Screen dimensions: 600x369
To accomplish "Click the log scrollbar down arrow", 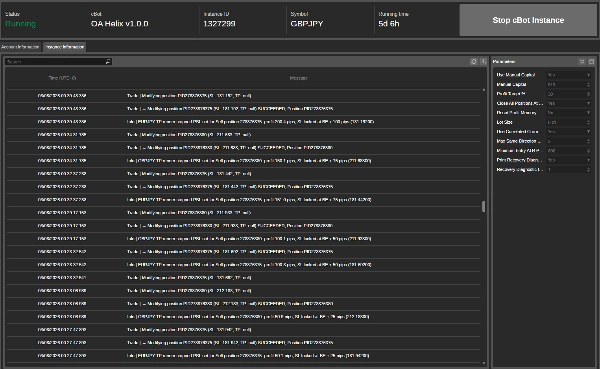I will tap(484, 363).
